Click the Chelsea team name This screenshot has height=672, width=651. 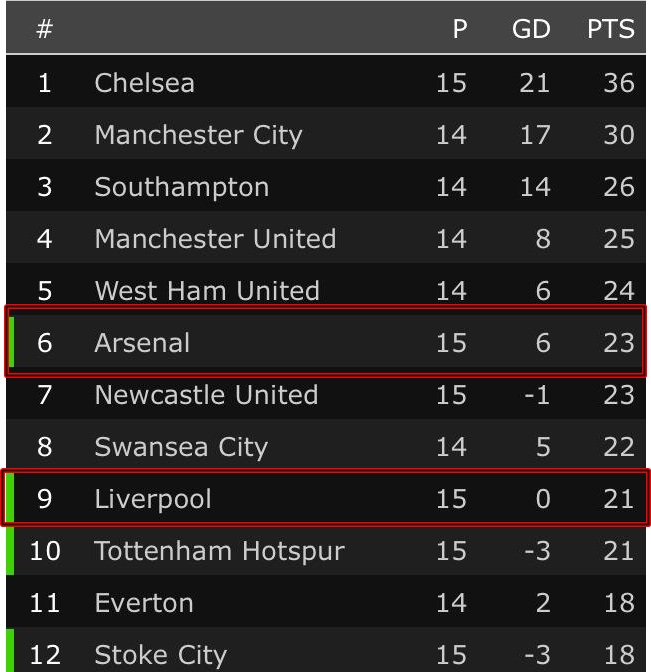tap(144, 83)
